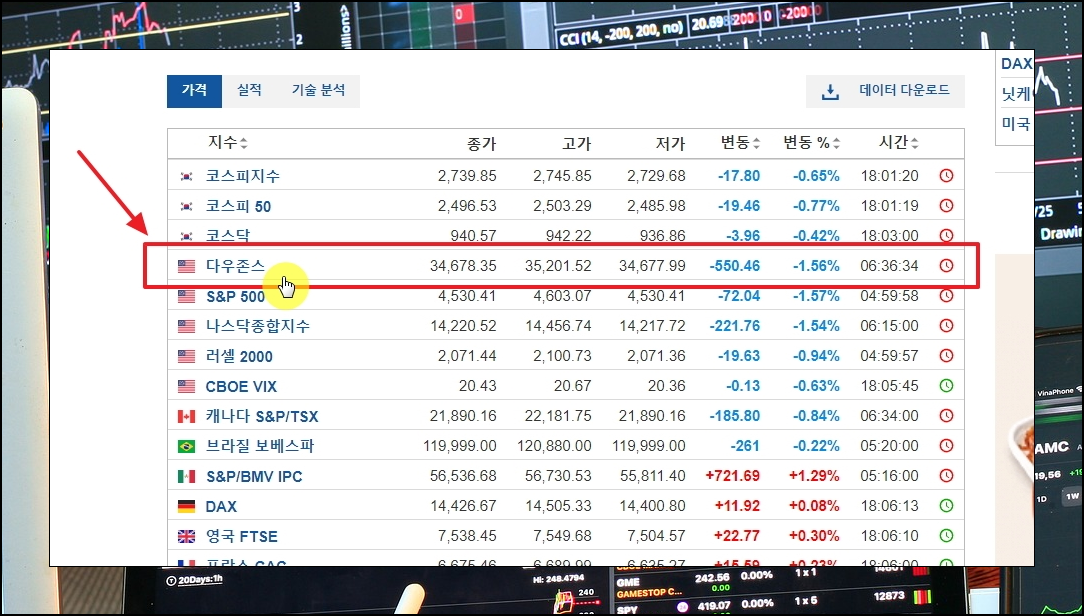Click the 코스피지수 percent change -0.65%
The width and height of the screenshot is (1084, 616).
click(x=816, y=176)
